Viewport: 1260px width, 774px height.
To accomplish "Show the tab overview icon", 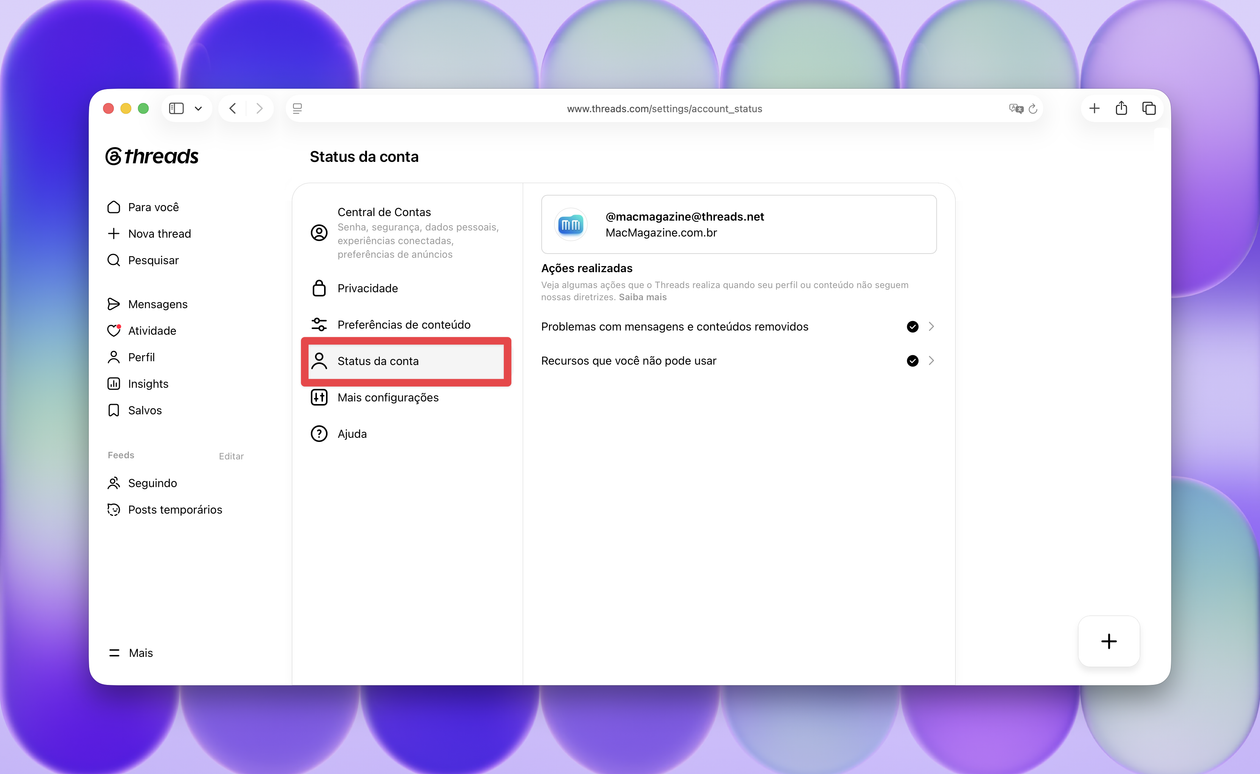I will click(x=1149, y=108).
